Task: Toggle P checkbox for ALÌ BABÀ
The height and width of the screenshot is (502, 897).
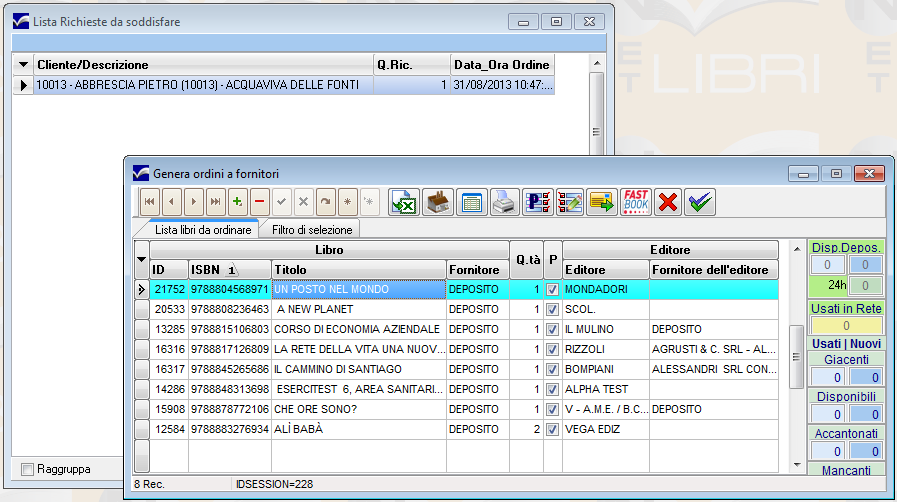Action: 552,429
